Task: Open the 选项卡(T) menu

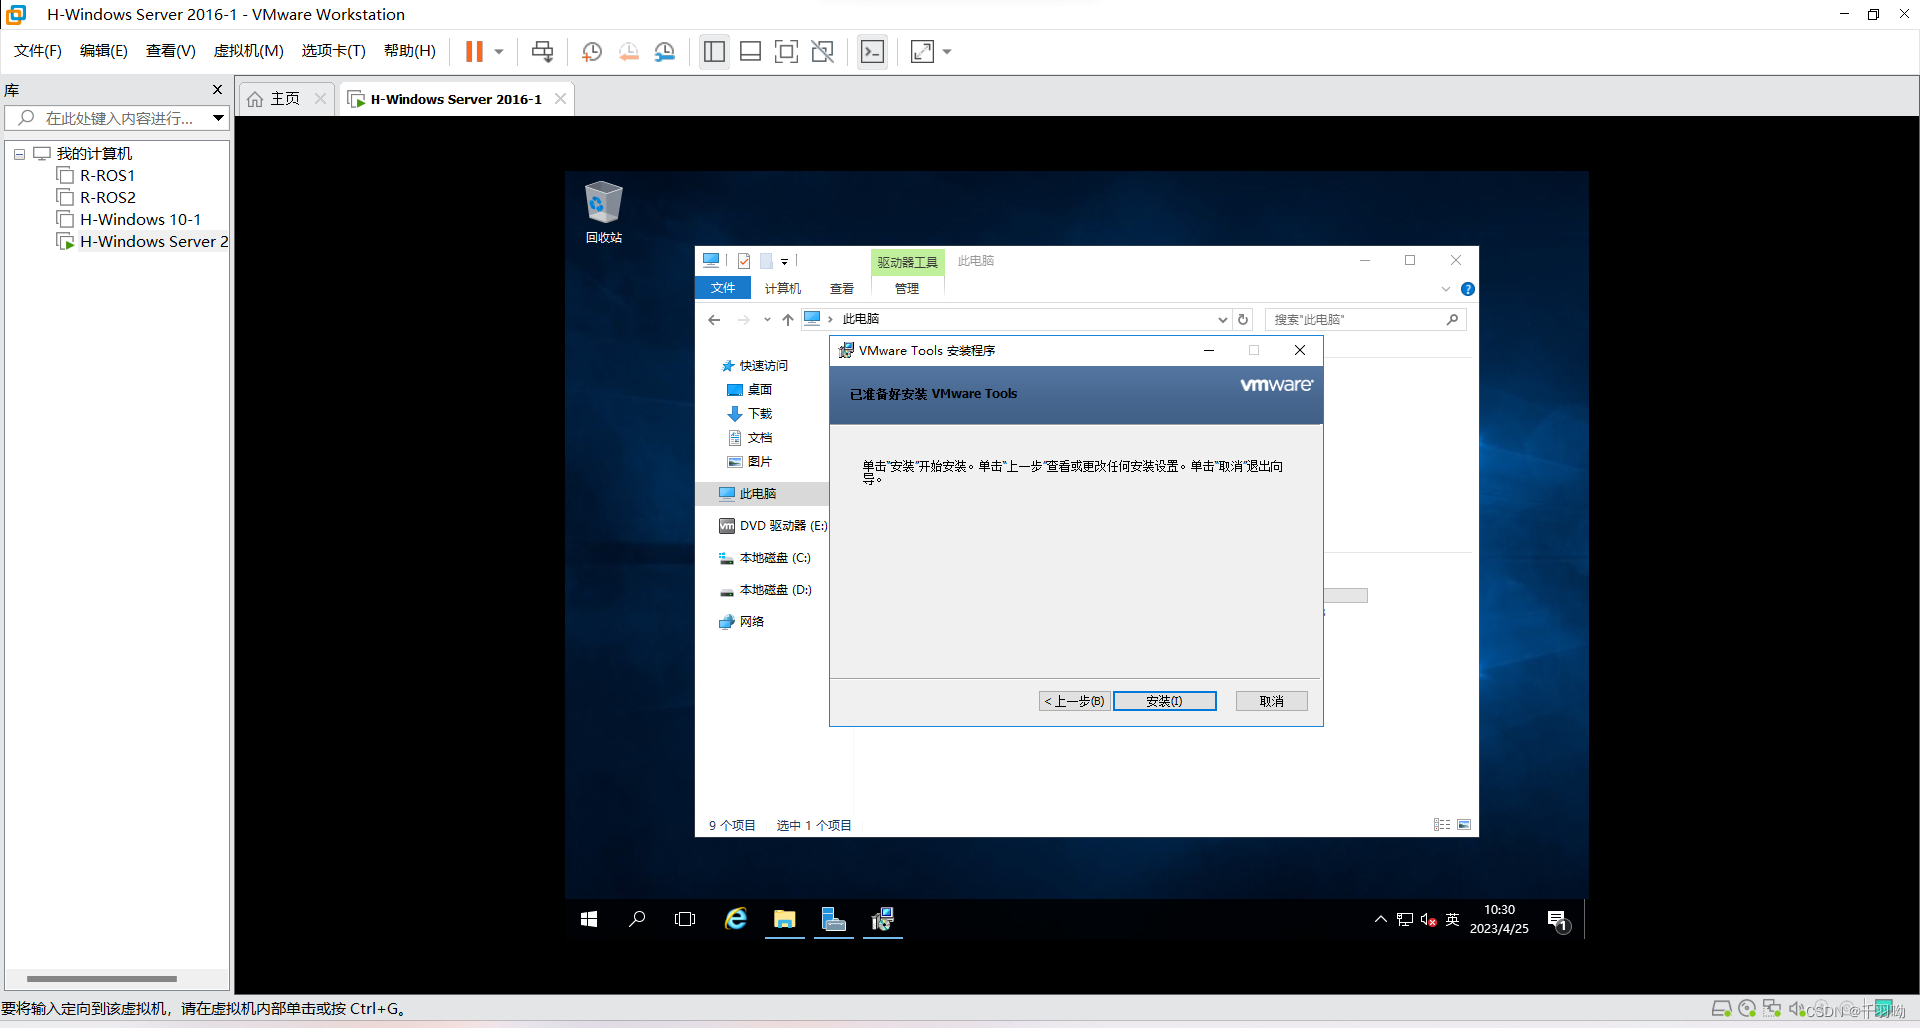Action: (334, 51)
